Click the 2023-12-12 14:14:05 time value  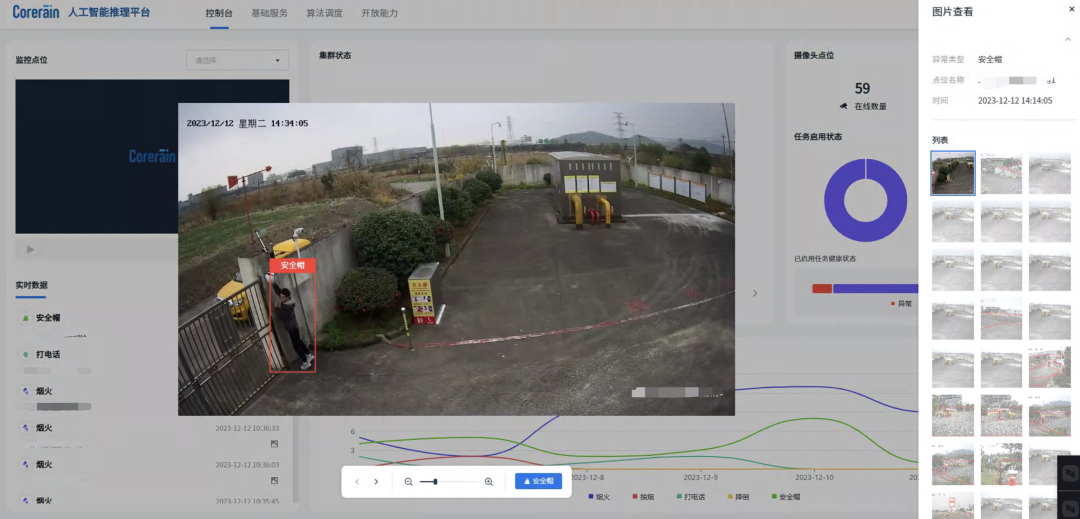coord(1015,100)
